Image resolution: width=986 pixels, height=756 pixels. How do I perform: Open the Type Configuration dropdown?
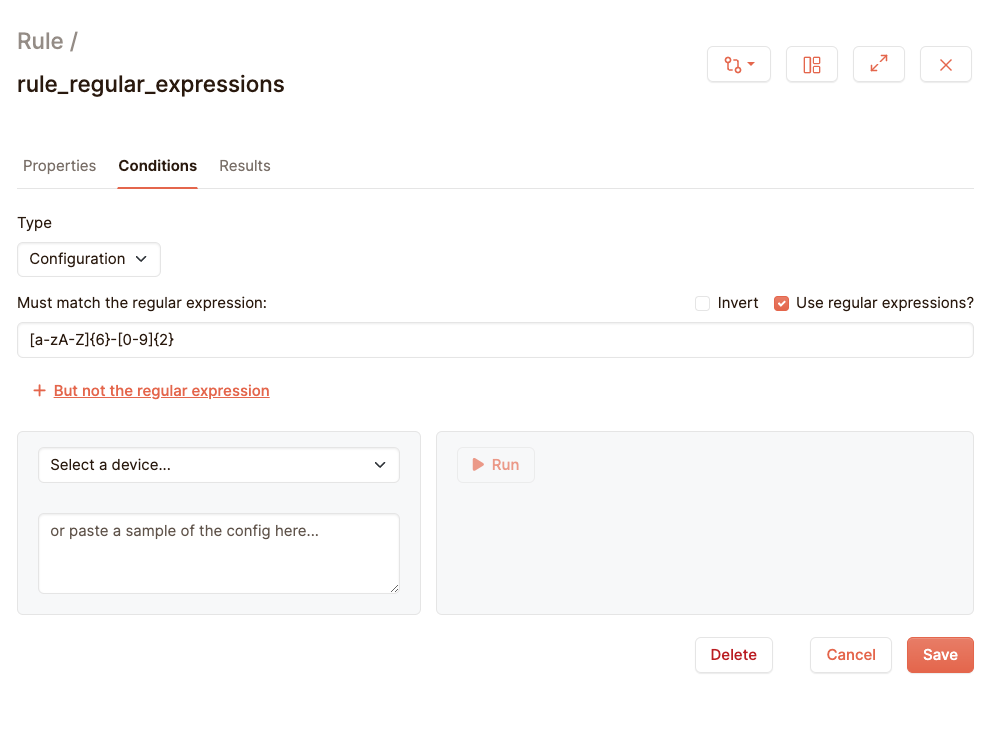(89, 259)
